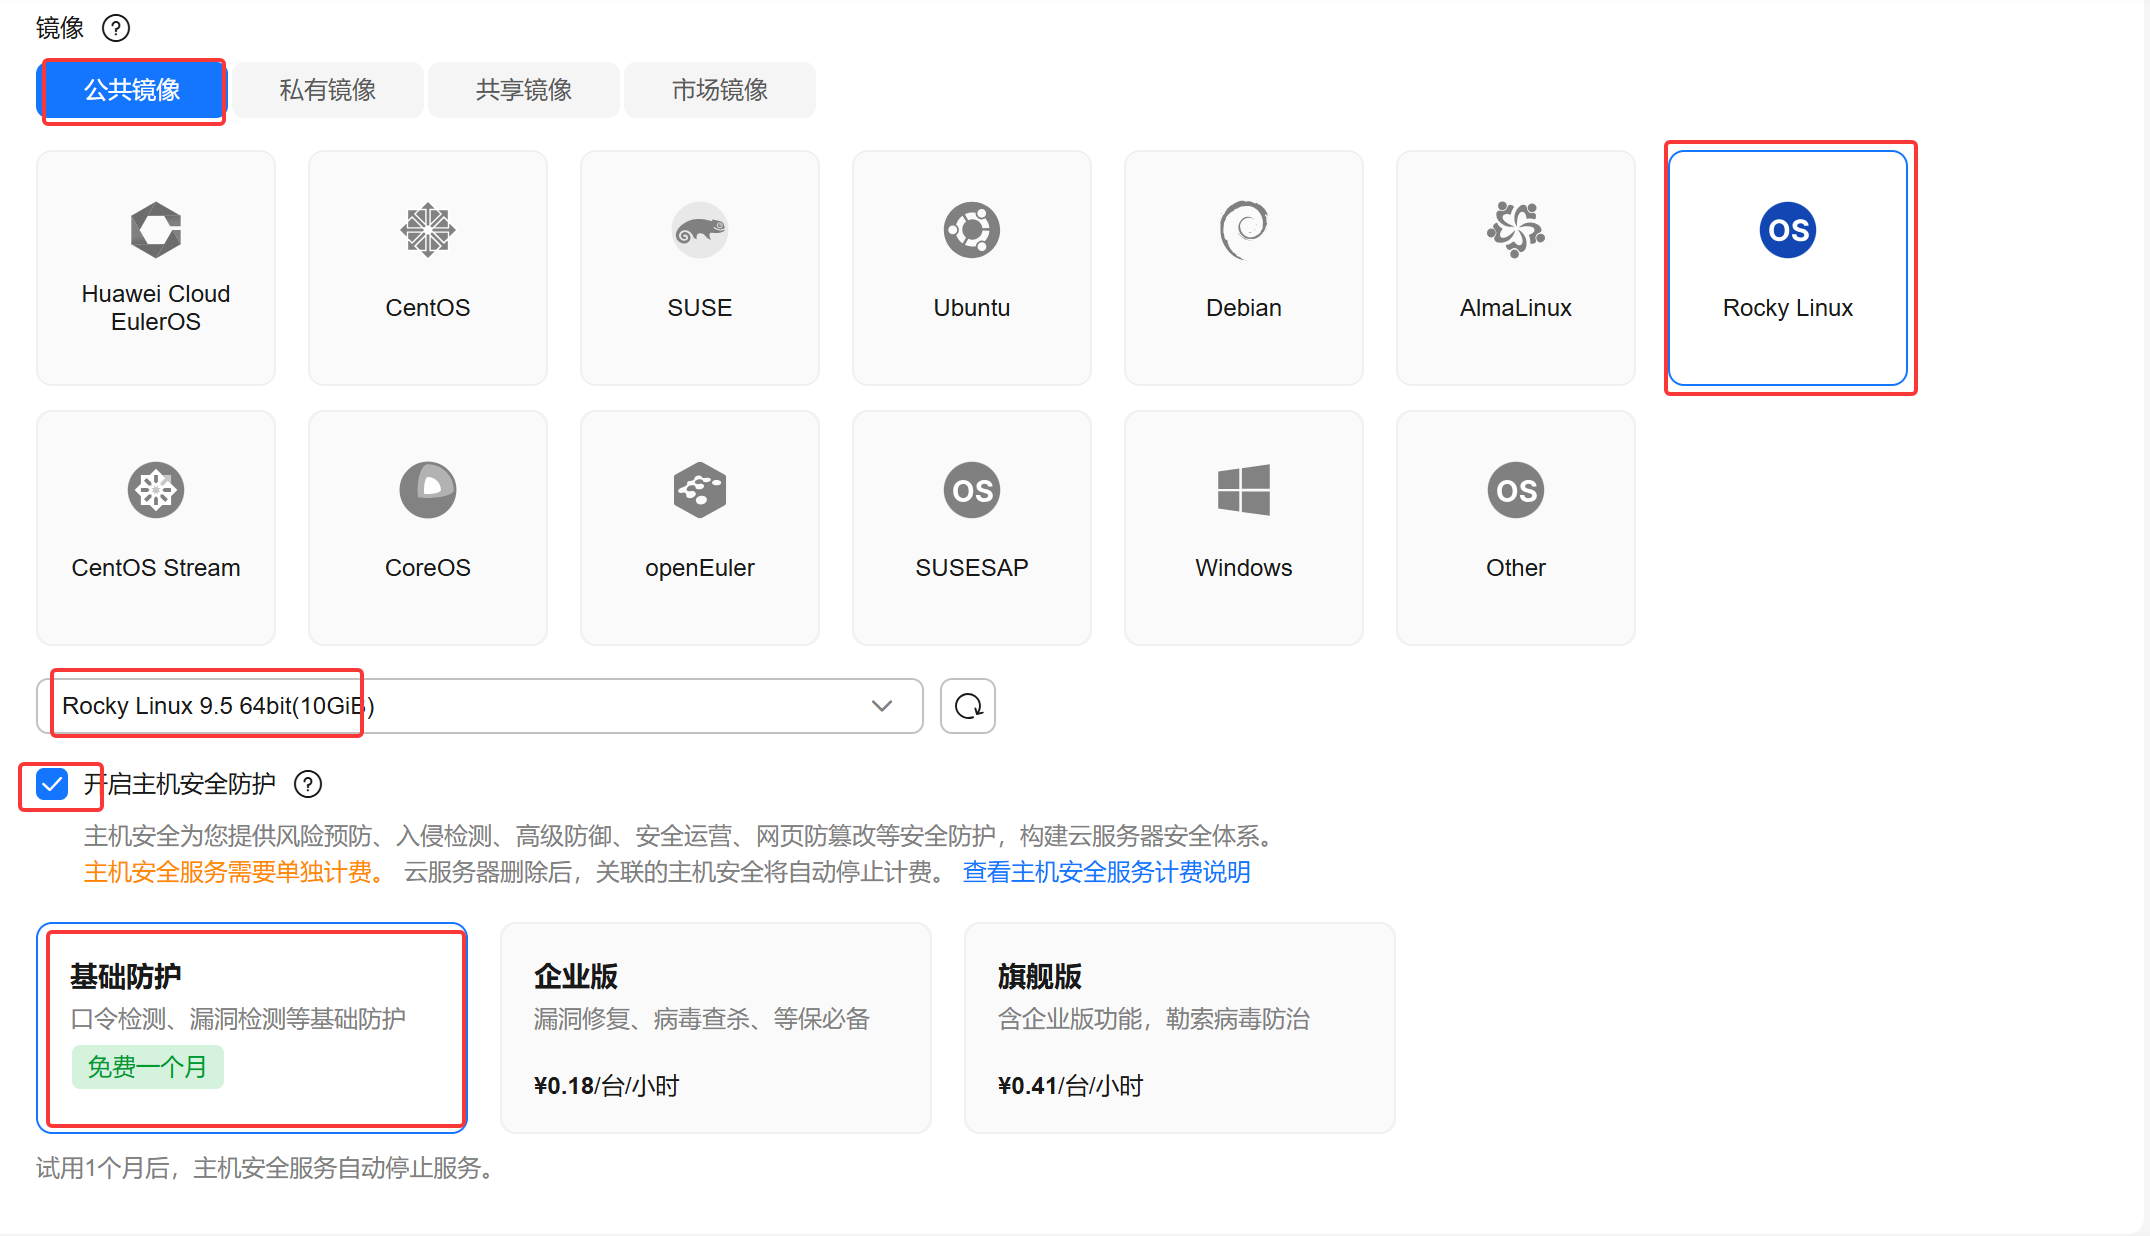The image size is (2150, 1236).
Task: Select the 旗舰版 plan card
Action: [1180, 1028]
